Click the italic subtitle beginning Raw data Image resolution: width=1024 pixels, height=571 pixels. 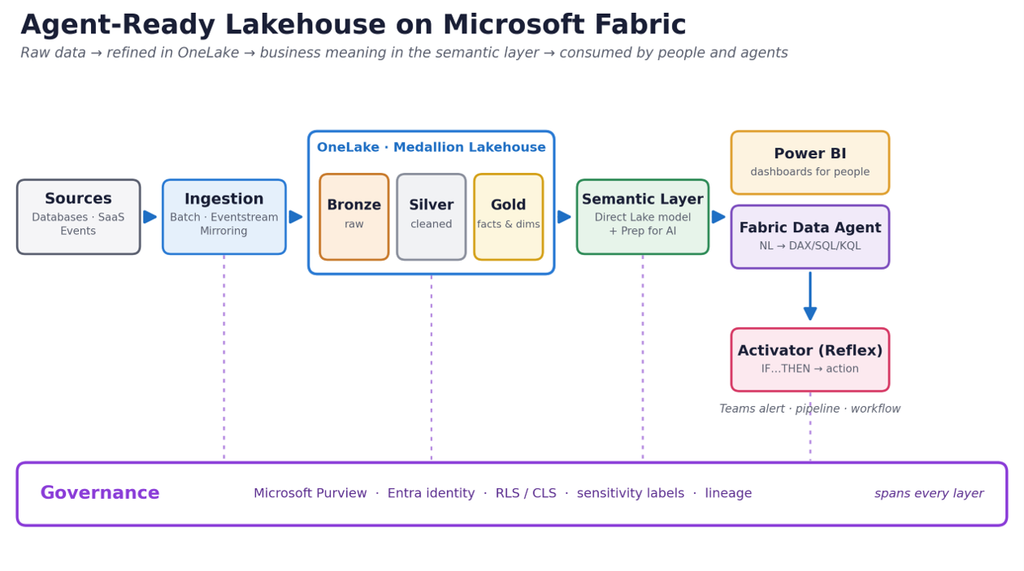tap(404, 52)
